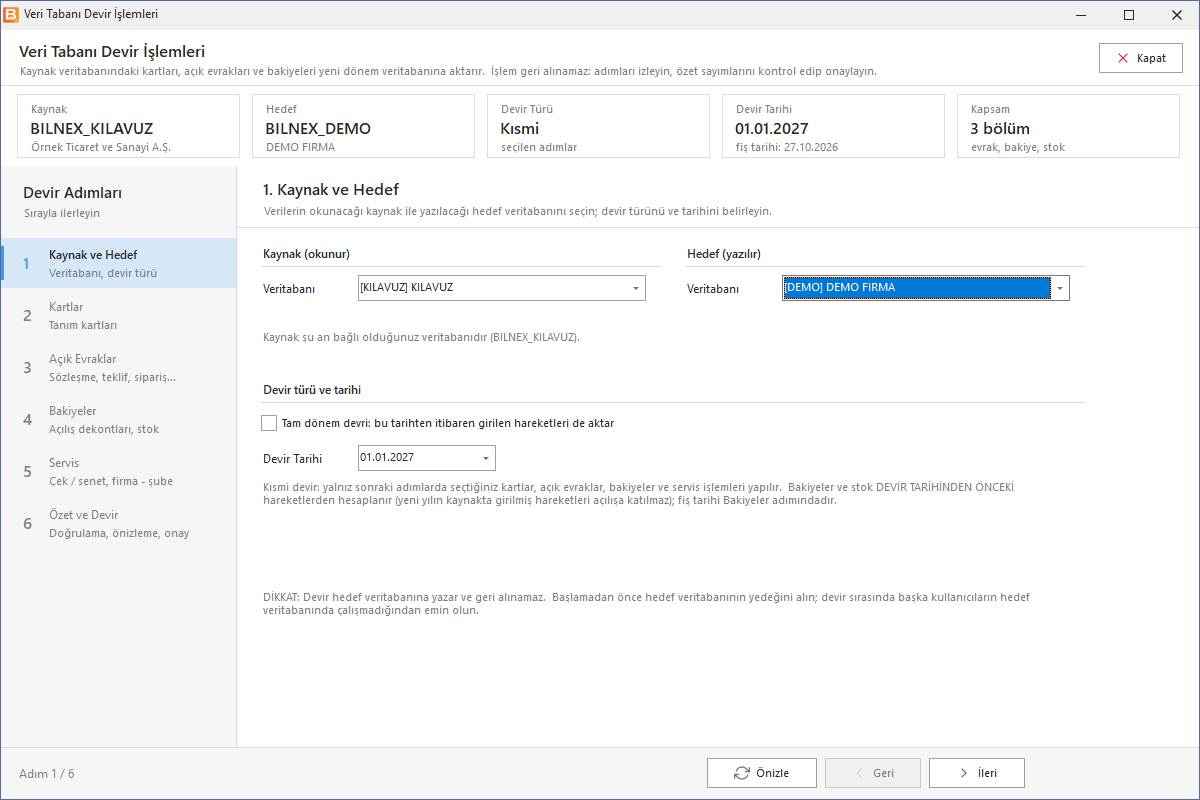Open the Kaynak Veritabanı dropdown arrow
1200x800 pixels.
636,289
